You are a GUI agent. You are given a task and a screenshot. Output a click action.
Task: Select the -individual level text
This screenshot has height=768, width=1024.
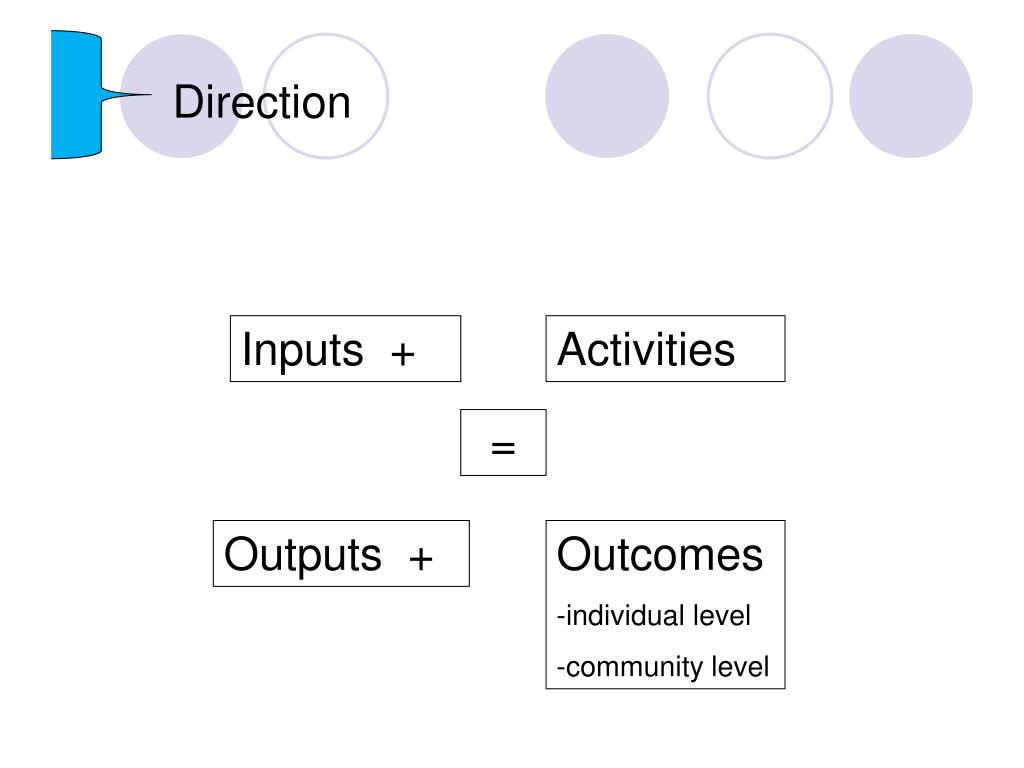(x=654, y=616)
